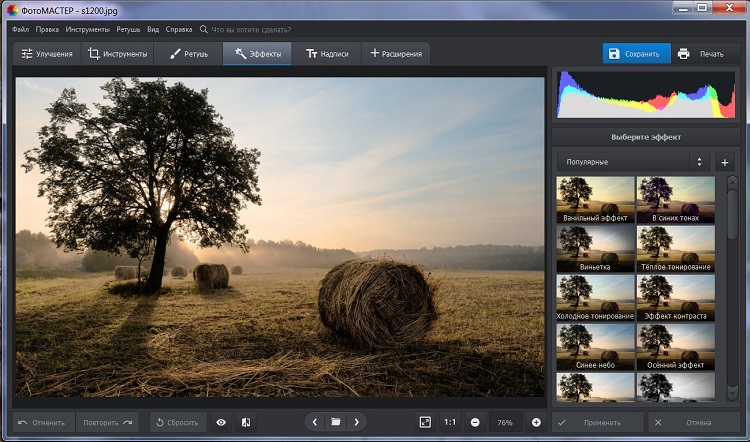Screen dimensions: 750x442
Task: Open the Инструменты menu
Action: click(88, 30)
